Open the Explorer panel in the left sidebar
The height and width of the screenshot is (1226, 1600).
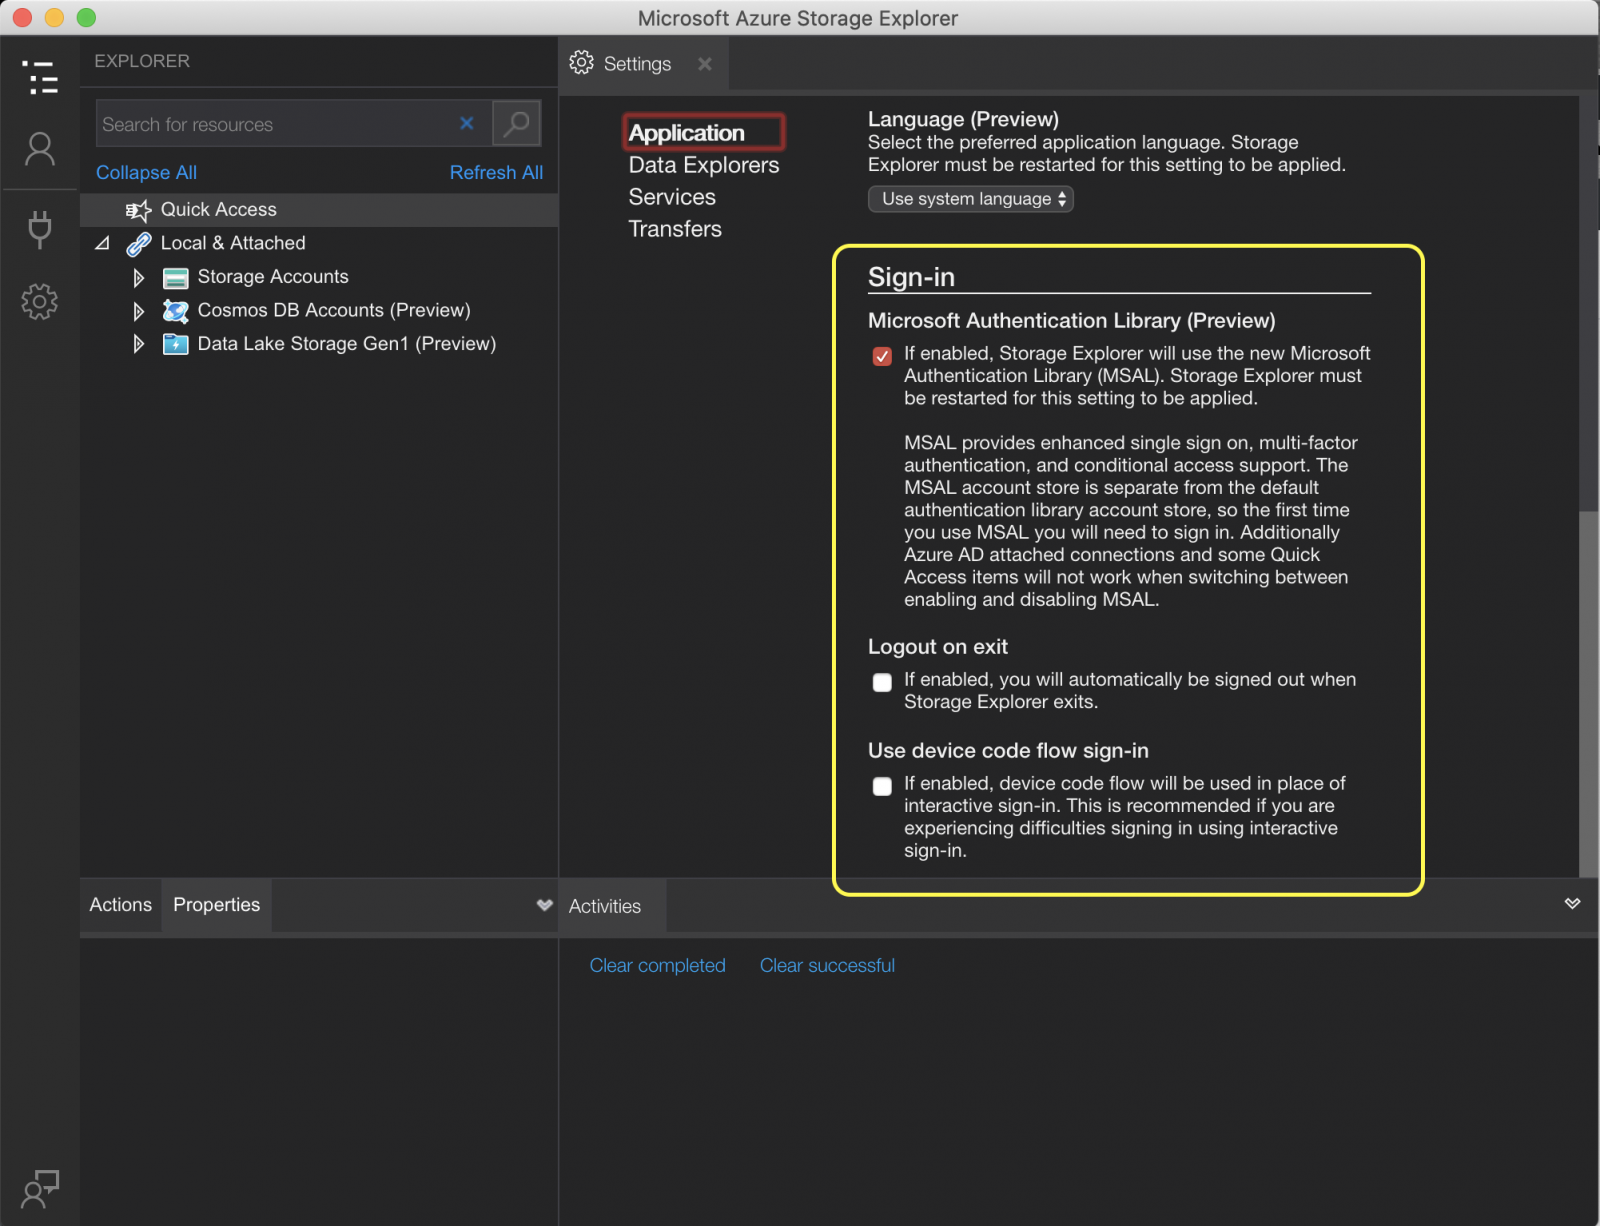coord(40,78)
